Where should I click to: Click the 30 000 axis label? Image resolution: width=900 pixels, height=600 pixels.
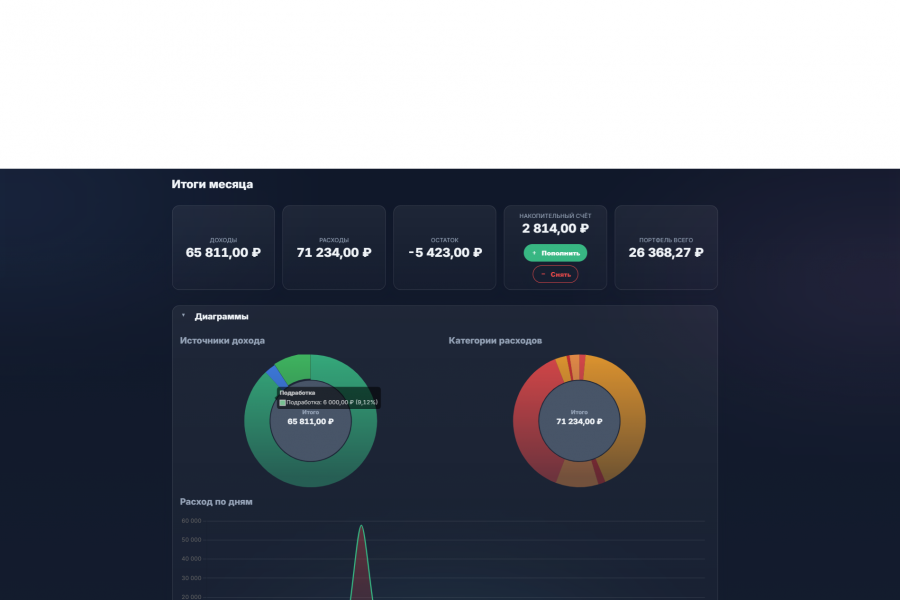pos(191,578)
